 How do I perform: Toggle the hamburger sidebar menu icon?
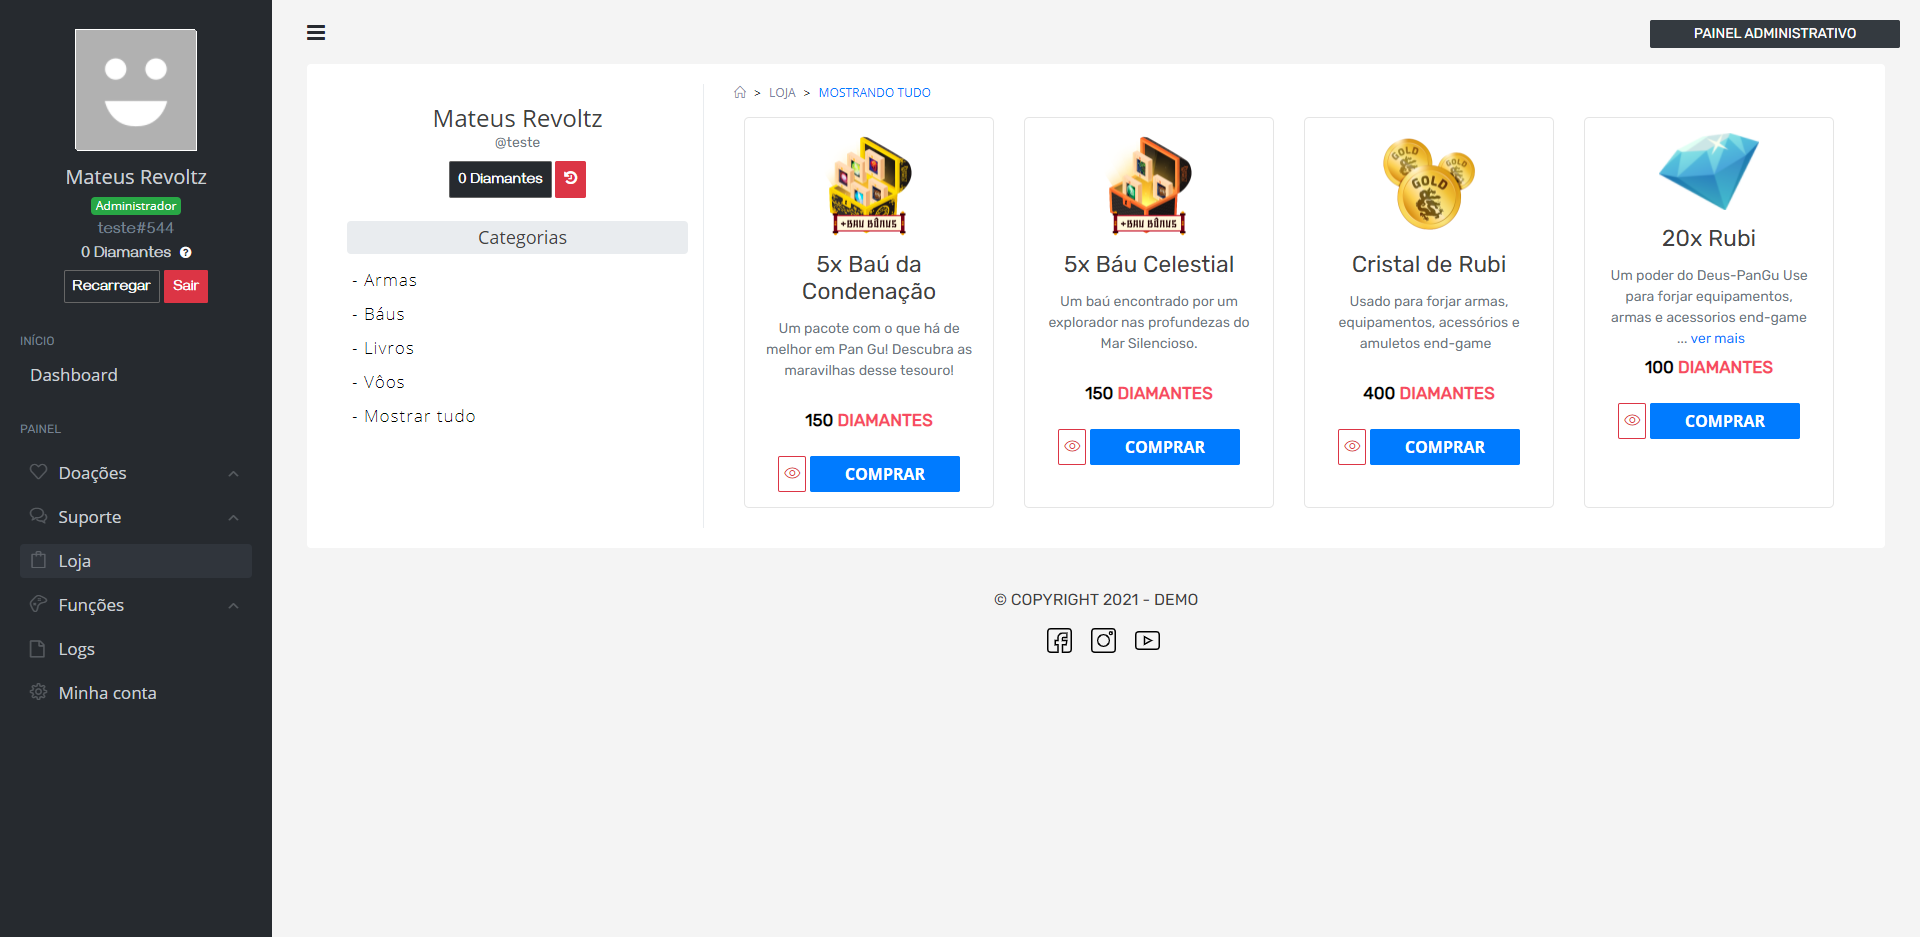tap(316, 33)
